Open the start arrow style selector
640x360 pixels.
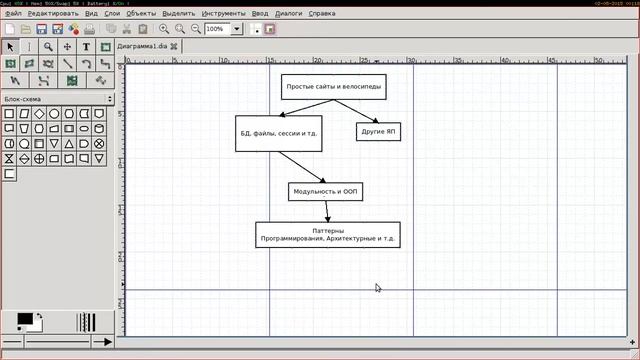click(12, 342)
